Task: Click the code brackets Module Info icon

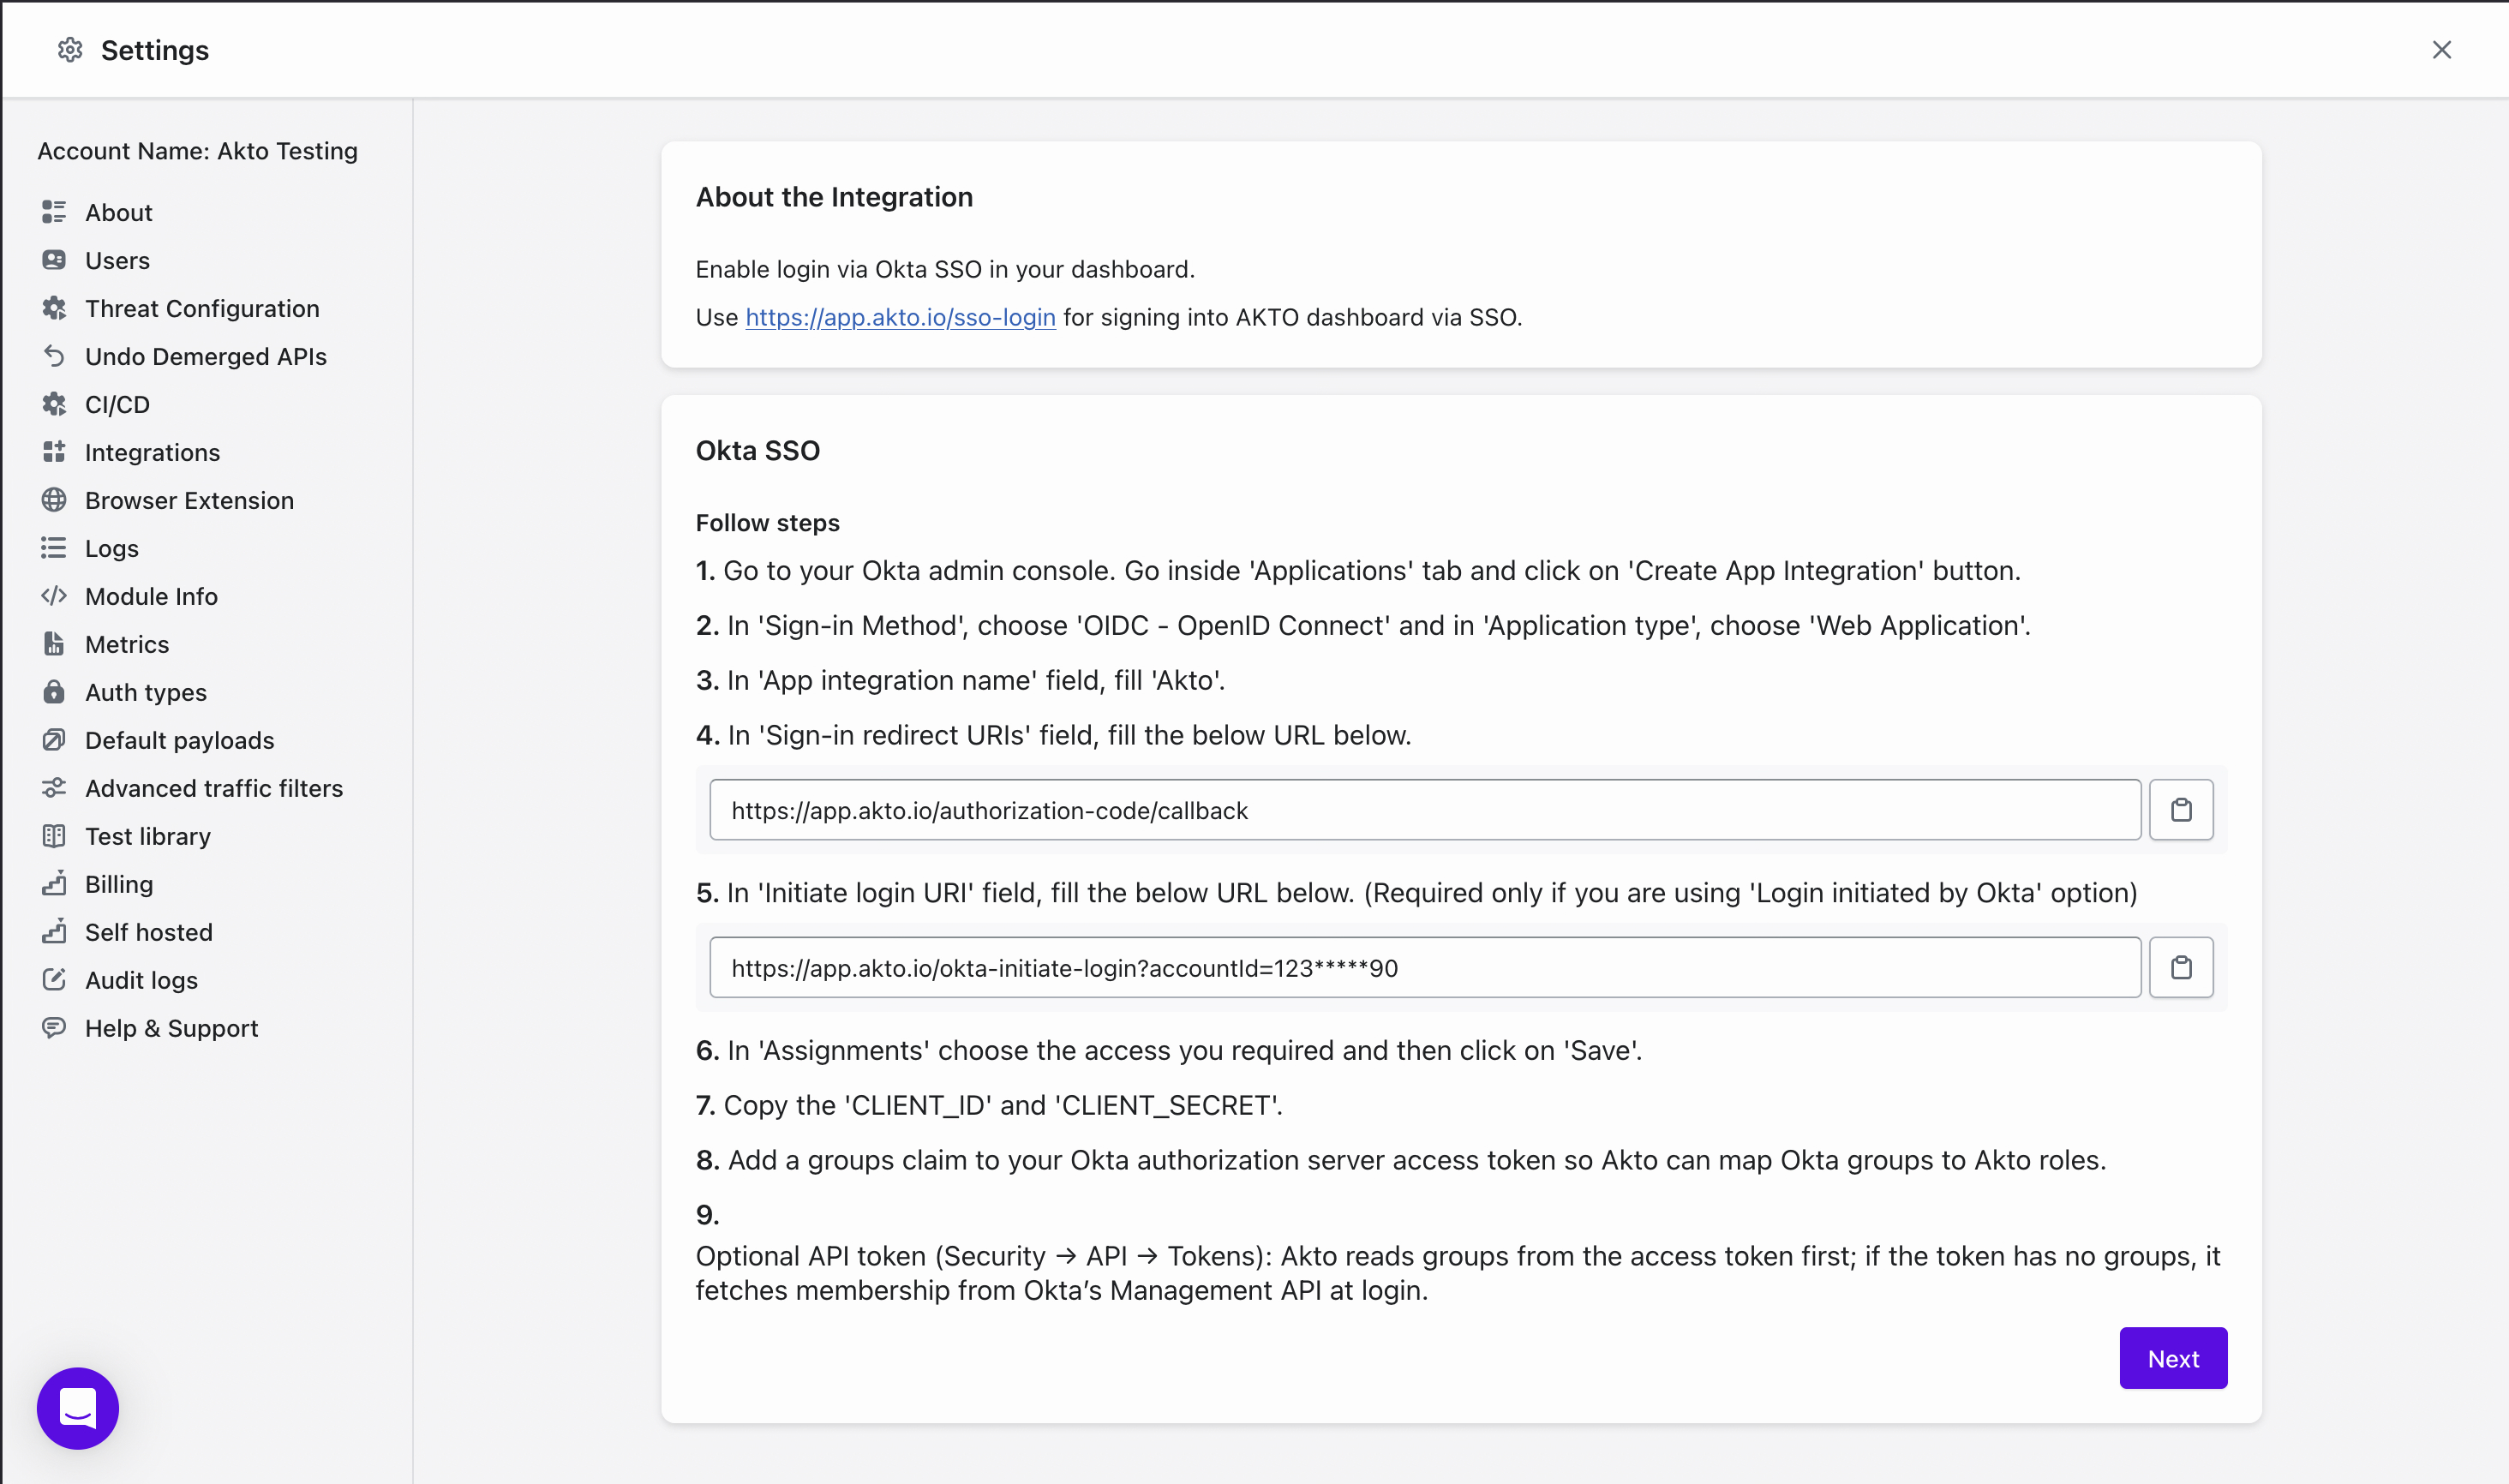Action: point(54,596)
